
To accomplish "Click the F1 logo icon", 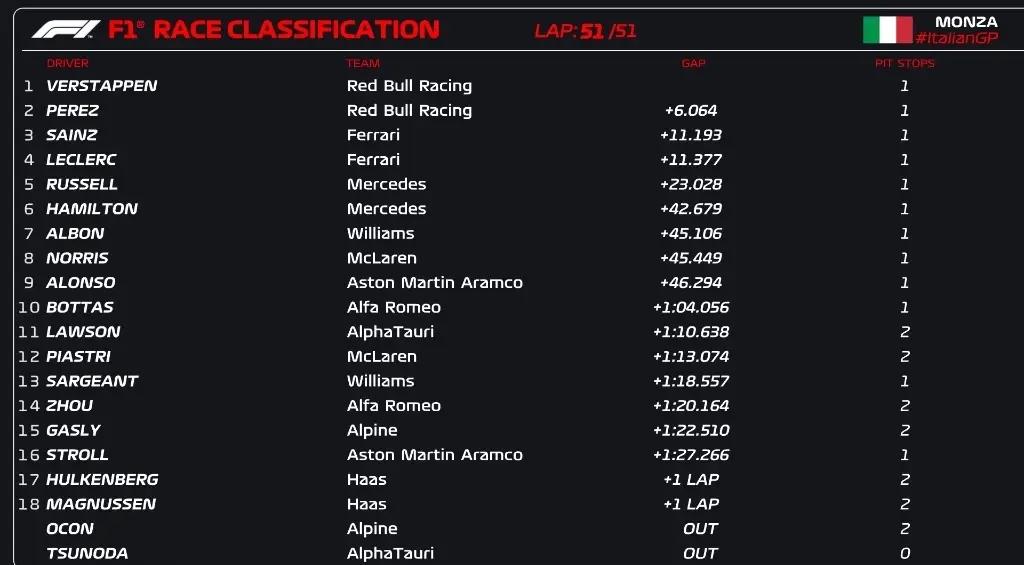I will pos(66,30).
